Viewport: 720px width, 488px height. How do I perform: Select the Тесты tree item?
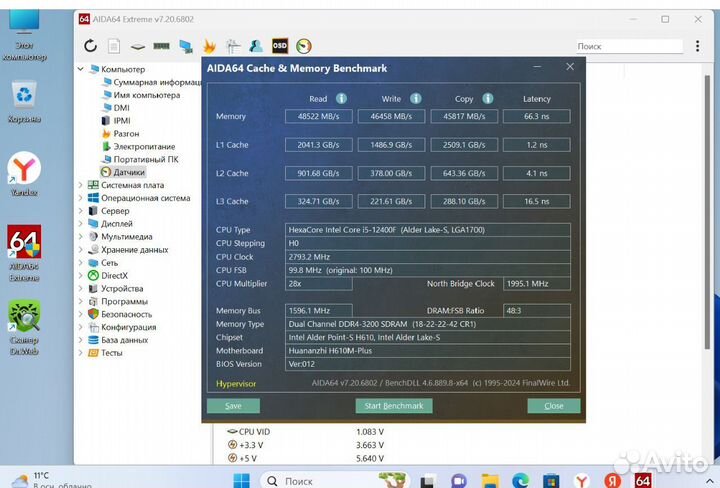[106, 353]
